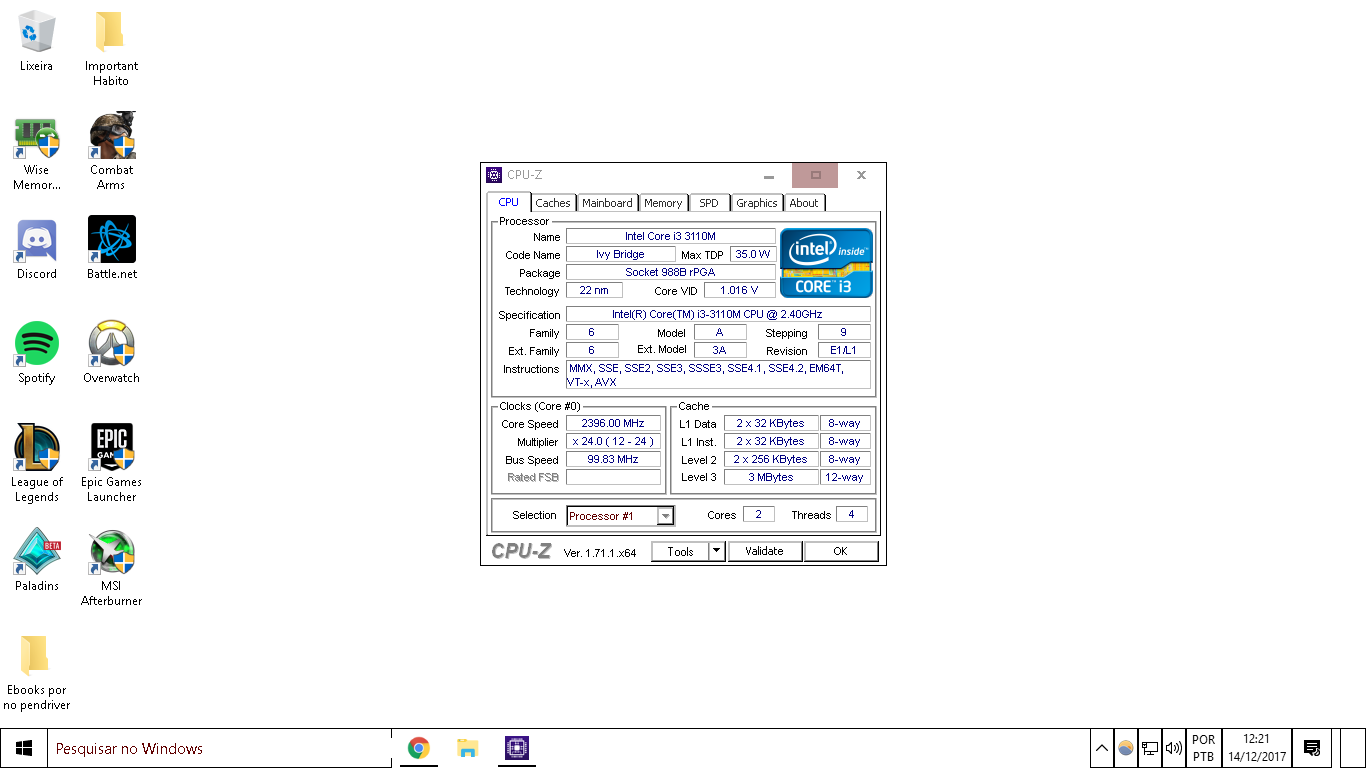Open Chrome from the taskbar
The width and height of the screenshot is (1366, 768).
[419, 748]
